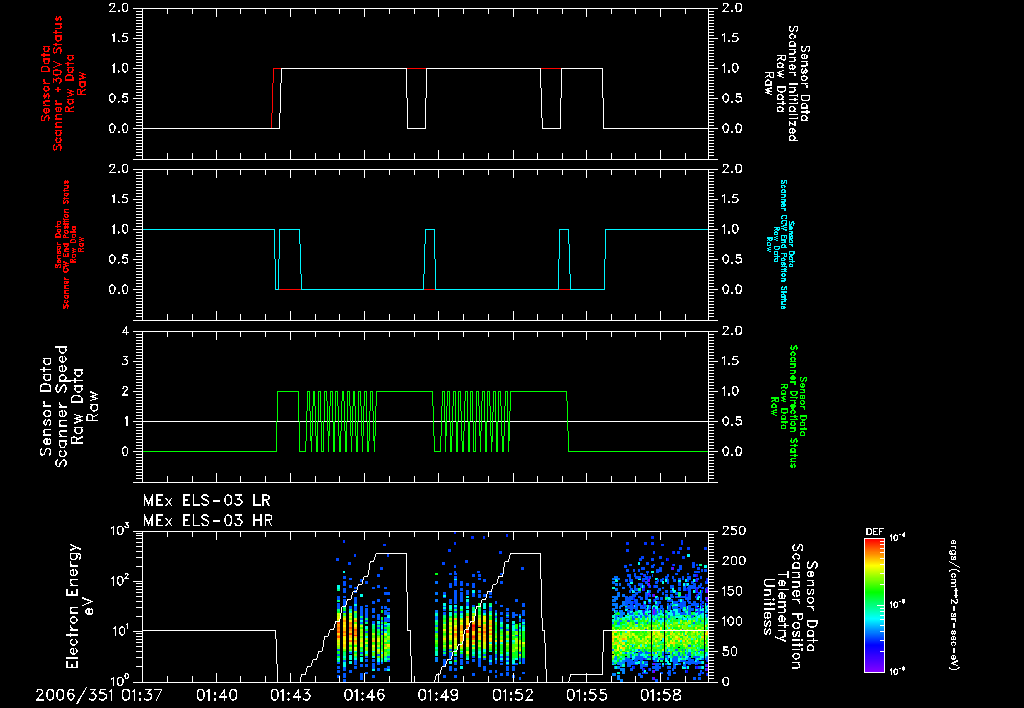Viewport: 1024px width, 708px height.
Task: Click the cyan 'Scanner CCW End Position Status' title
Action: click(784, 244)
